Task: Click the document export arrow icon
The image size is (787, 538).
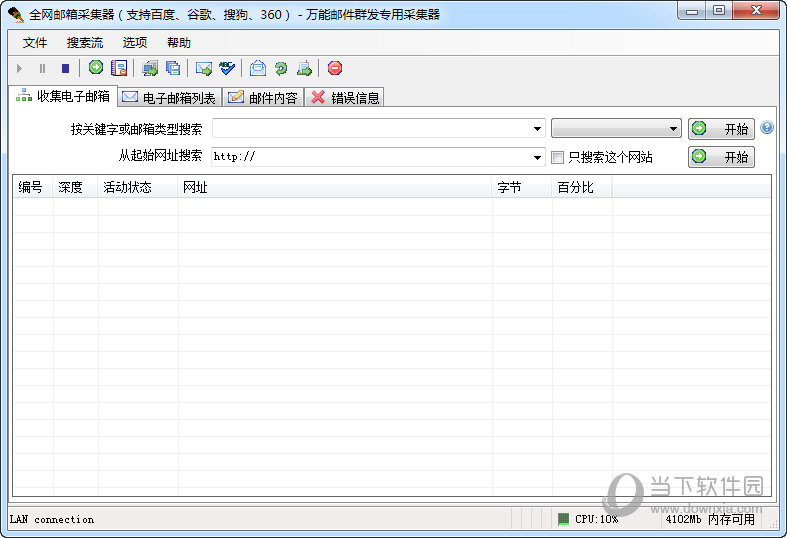Action: tap(304, 68)
